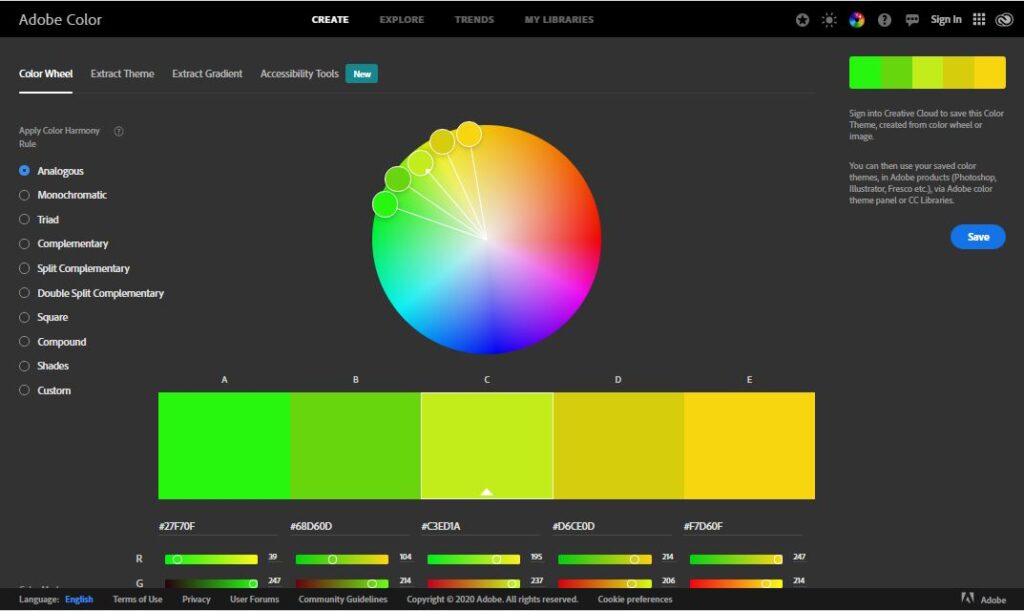Switch to the Extract Gradient tab
The width and height of the screenshot is (1024, 611).
pos(207,74)
